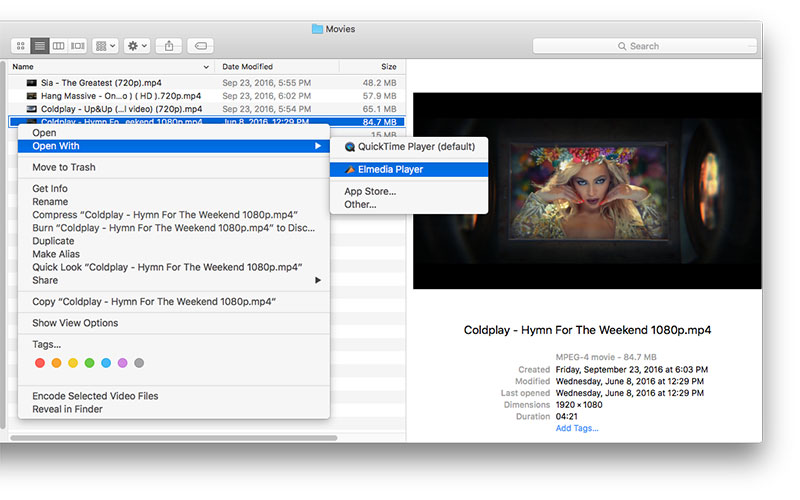Apply the gray tag color
This screenshot has width=800, height=500.
coord(139,363)
